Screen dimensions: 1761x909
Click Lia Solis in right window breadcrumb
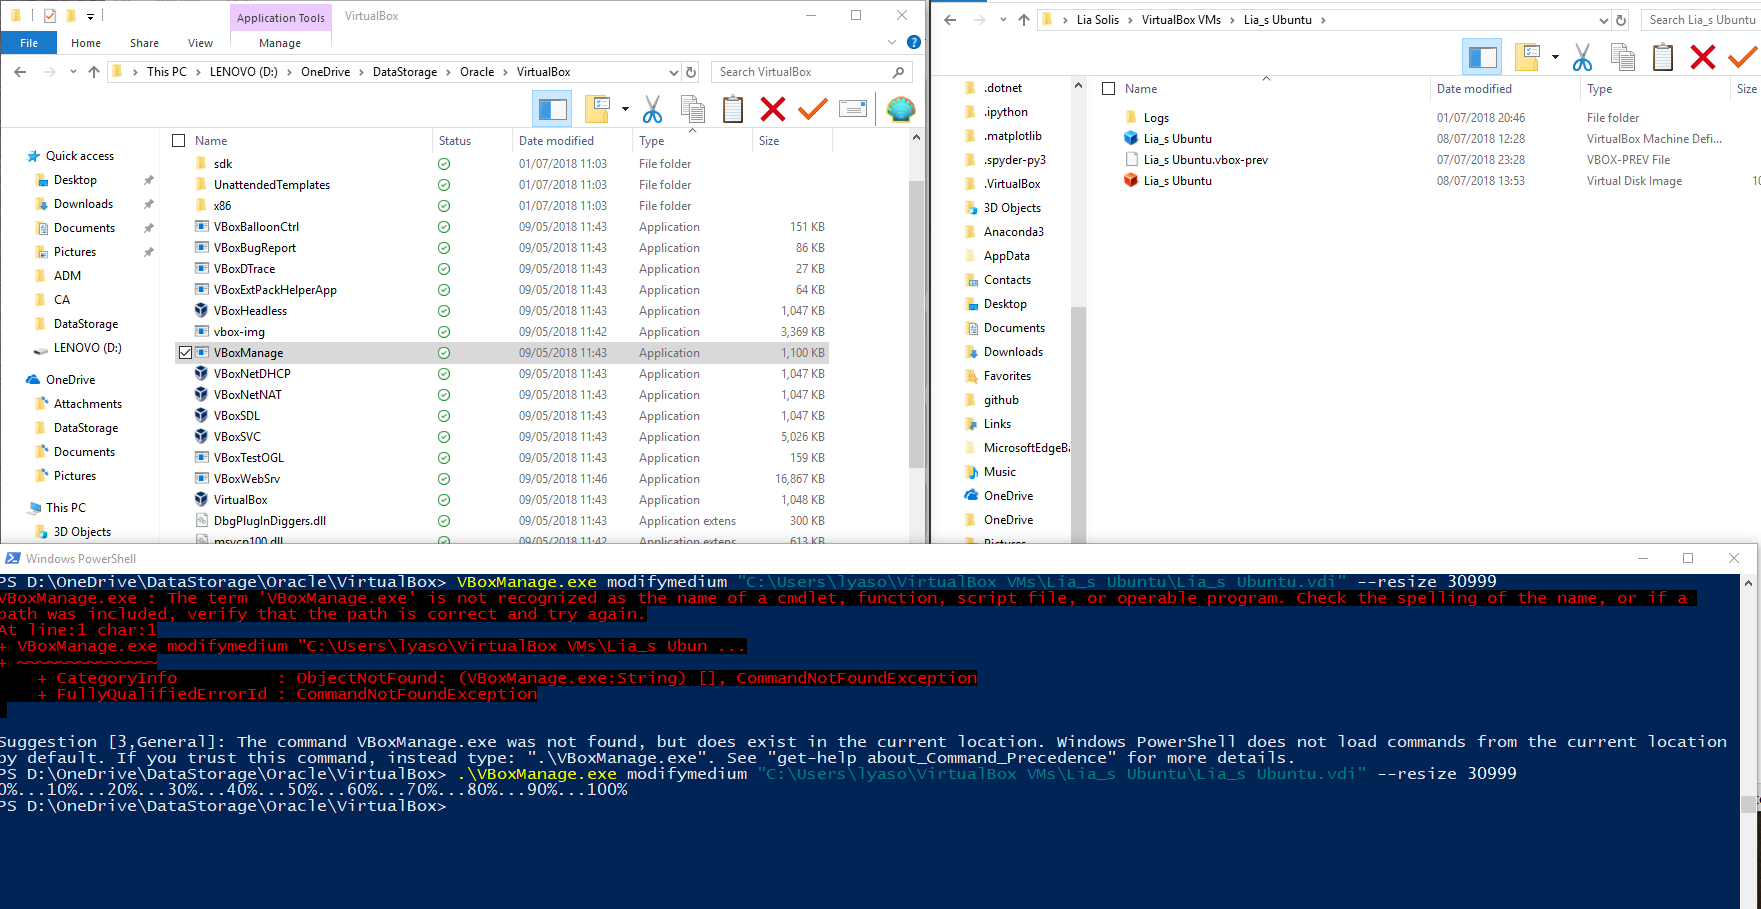1097,20
